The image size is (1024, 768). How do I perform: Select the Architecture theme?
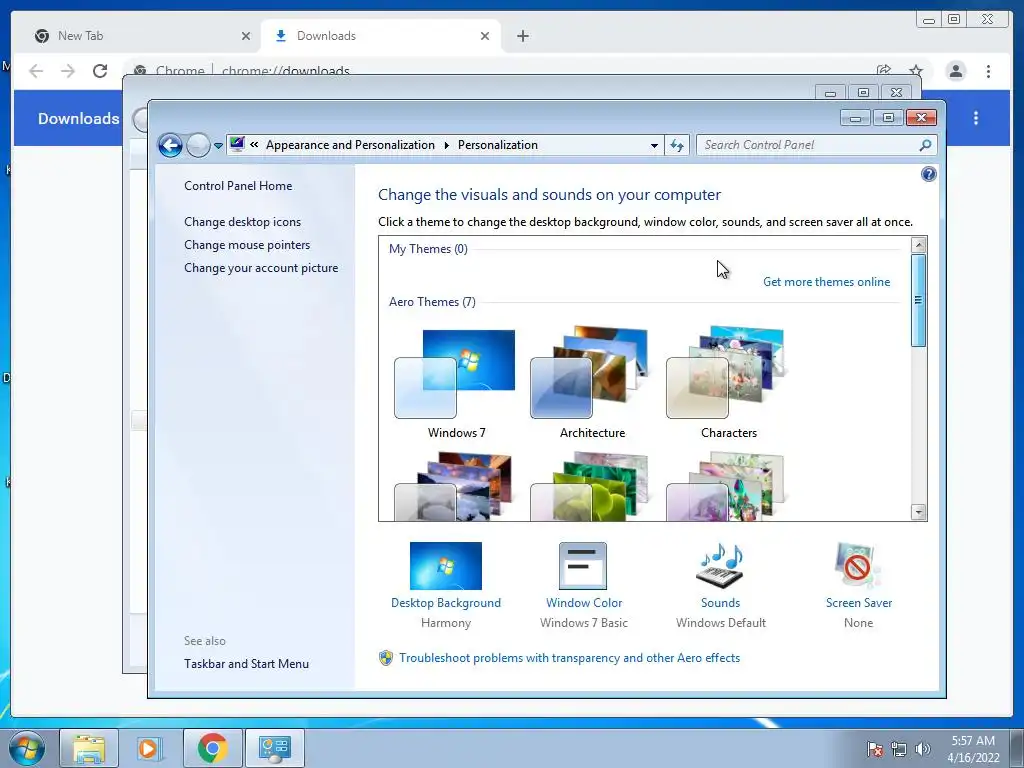[592, 384]
